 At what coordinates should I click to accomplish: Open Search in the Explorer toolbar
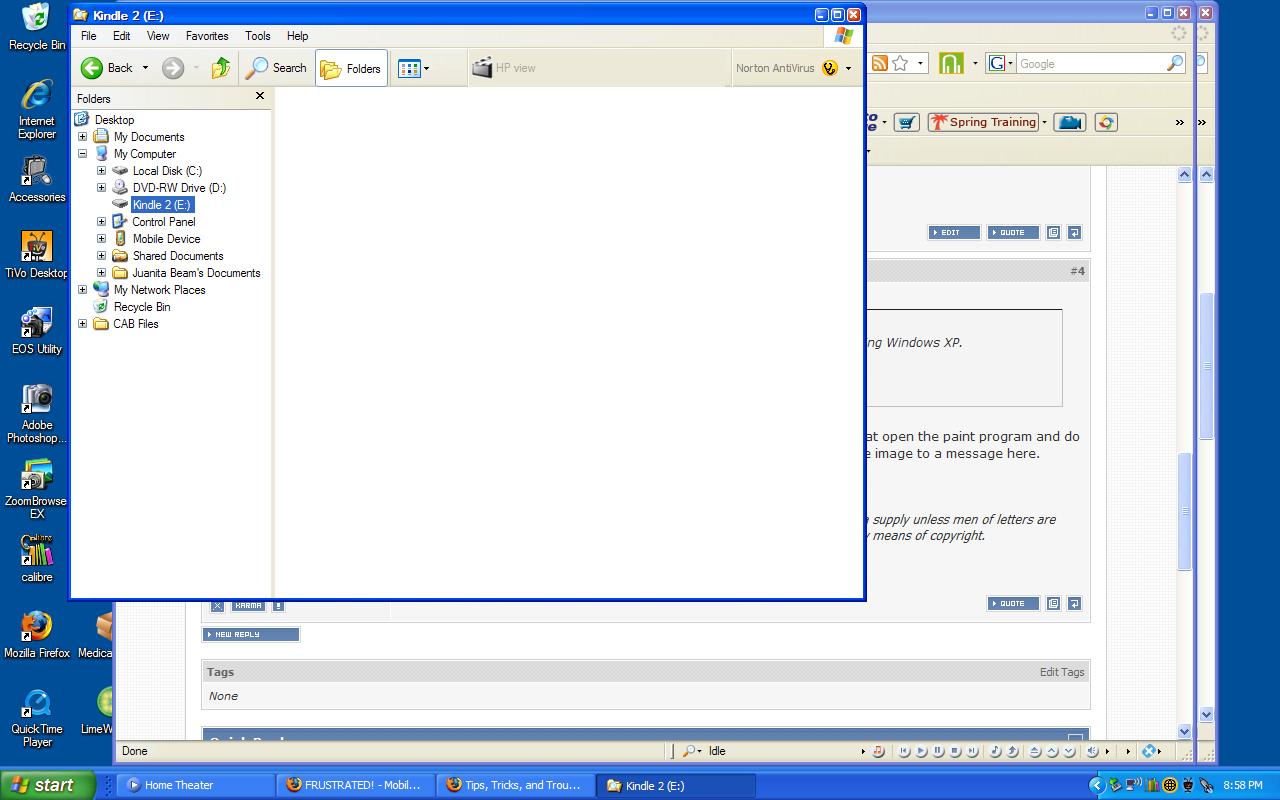[277, 68]
